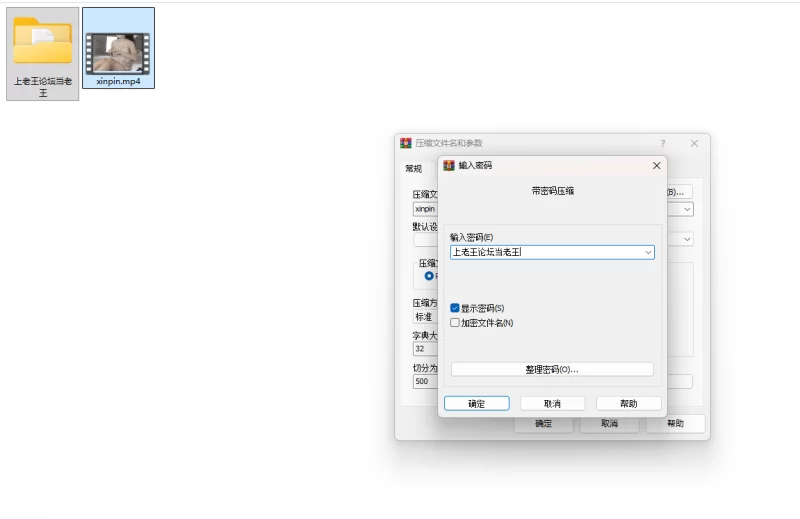Click inside the 输入密码 text field
Viewport: 800px width, 519px height.
tap(545, 253)
